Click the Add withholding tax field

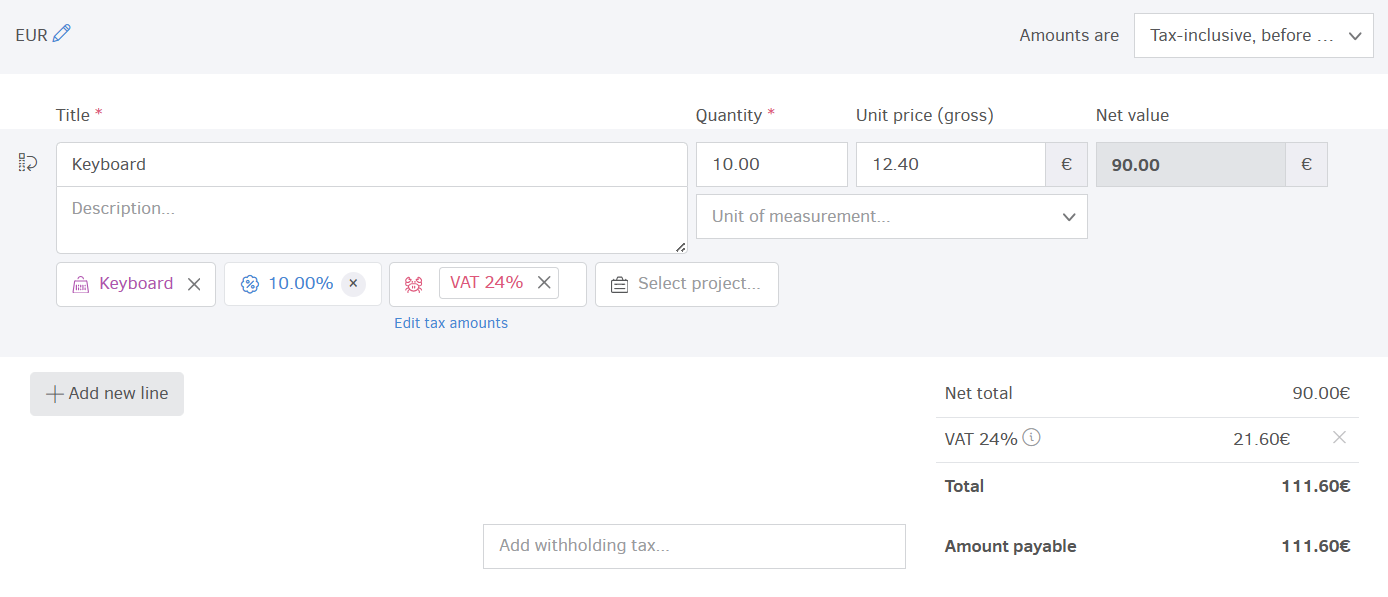[x=694, y=546]
